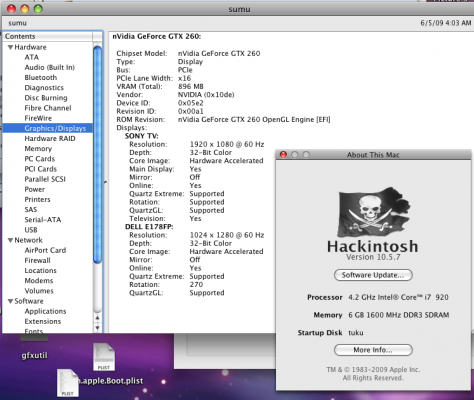Choose Parallel SCSI in the list
Image resolution: width=474 pixels, height=400 pixels.
point(45,179)
